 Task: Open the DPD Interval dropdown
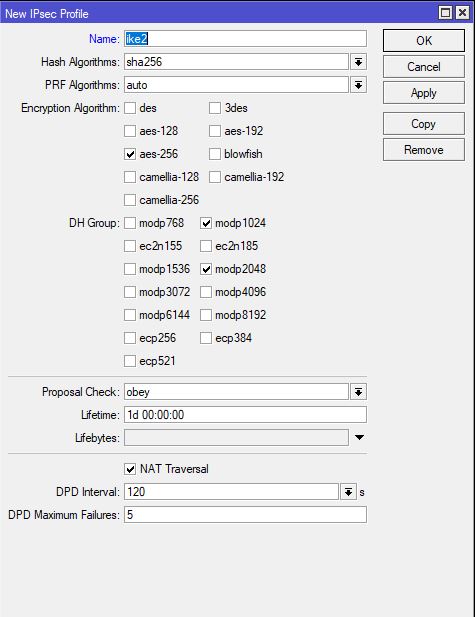348,492
